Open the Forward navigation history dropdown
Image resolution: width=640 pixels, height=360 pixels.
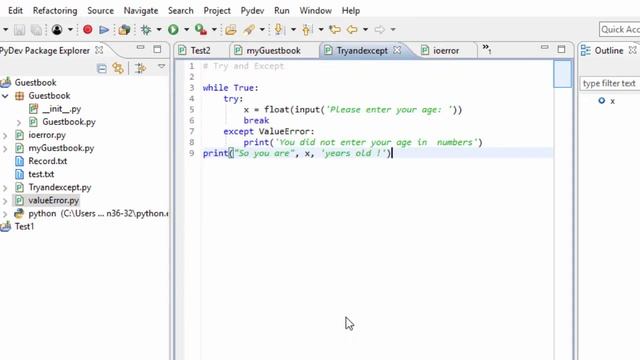point(393,30)
